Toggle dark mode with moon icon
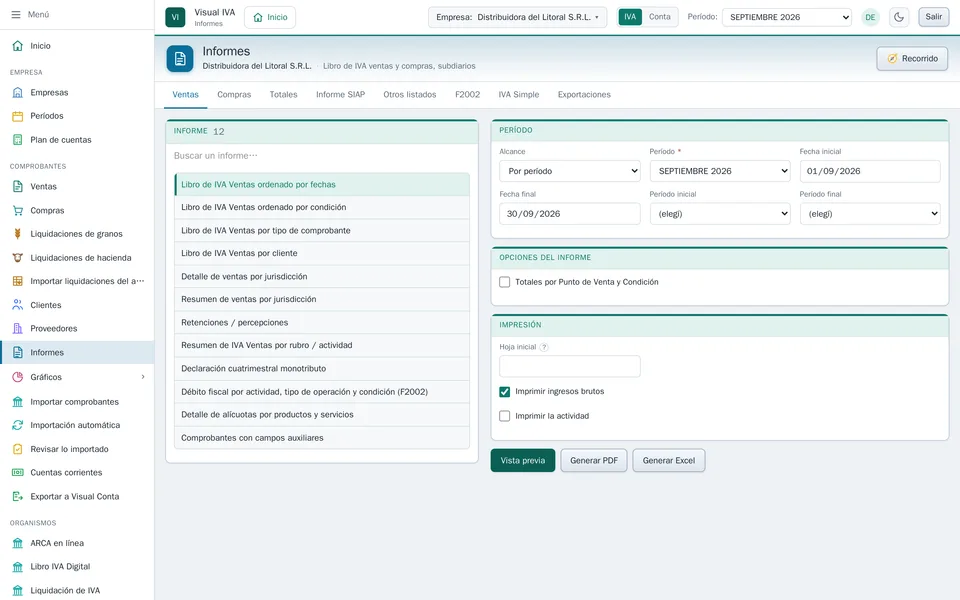Image resolution: width=960 pixels, height=600 pixels. pyautogui.click(x=899, y=17)
